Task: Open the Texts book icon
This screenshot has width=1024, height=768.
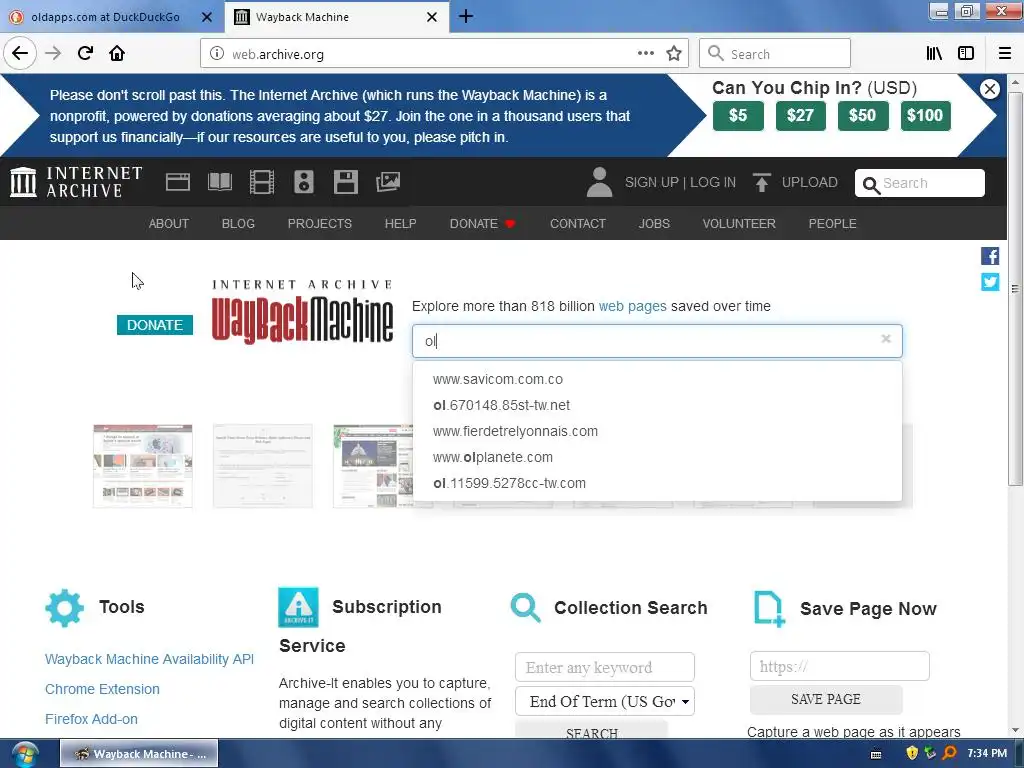Action: point(219,182)
